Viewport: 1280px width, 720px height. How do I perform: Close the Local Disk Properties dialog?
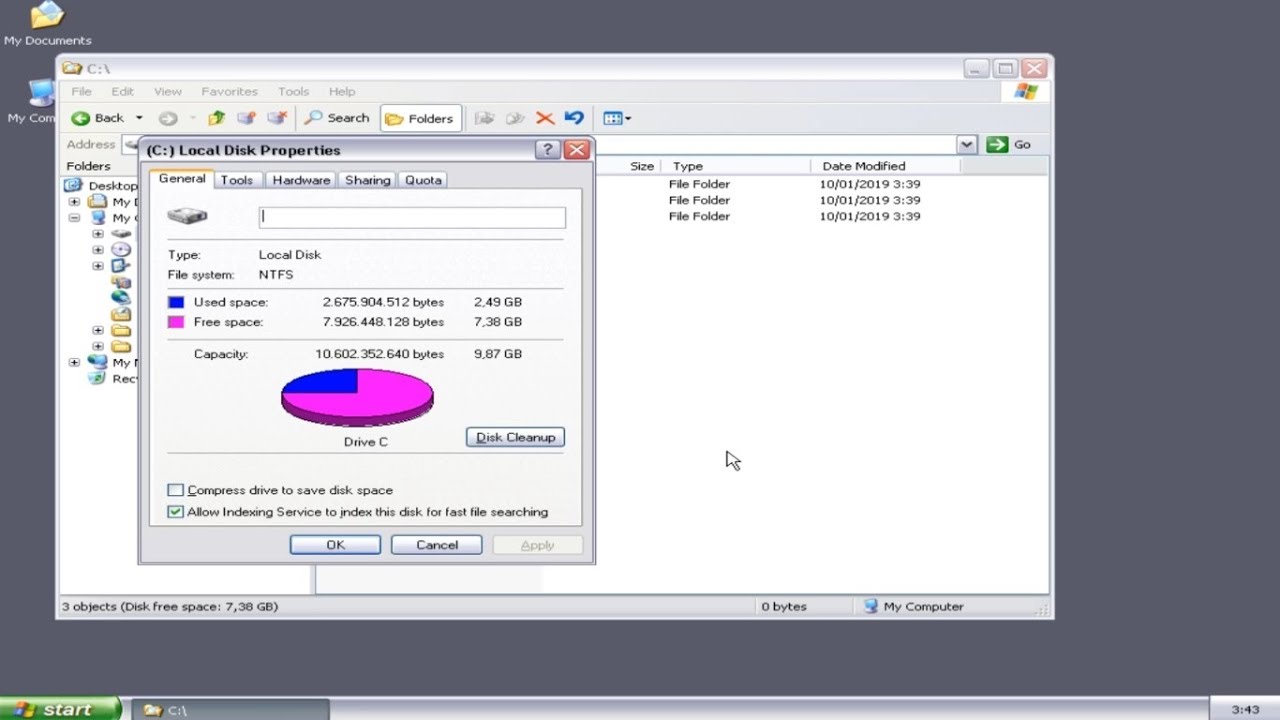576,150
